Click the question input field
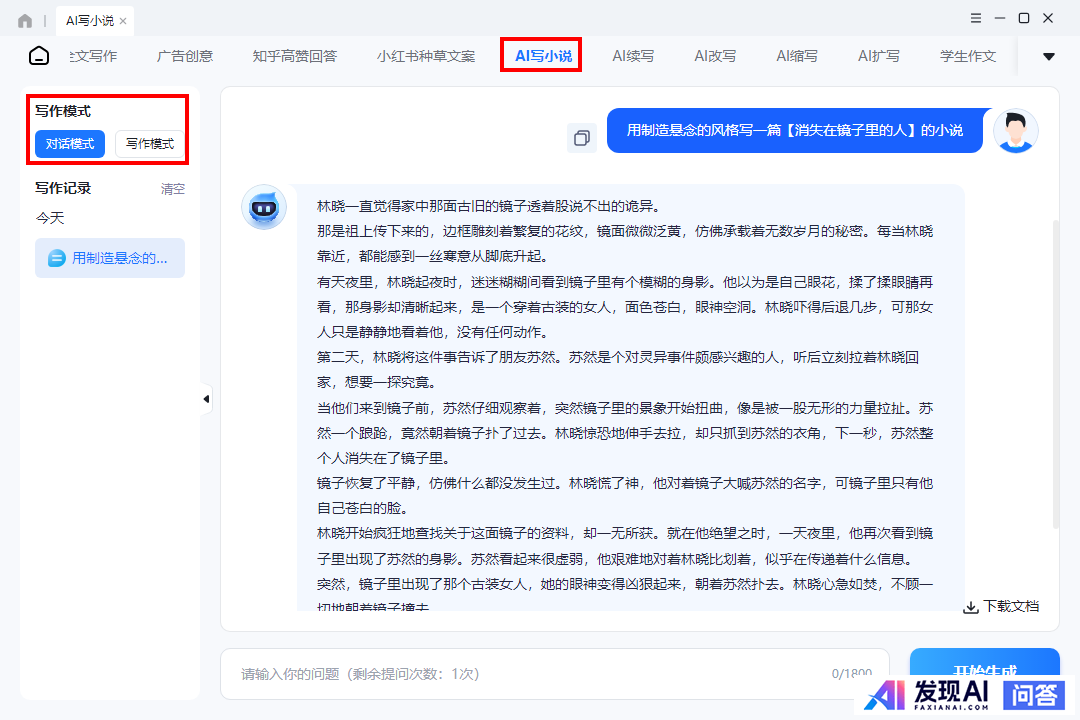The height and width of the screenshot is (720, 1080). [x=530, y=674]
